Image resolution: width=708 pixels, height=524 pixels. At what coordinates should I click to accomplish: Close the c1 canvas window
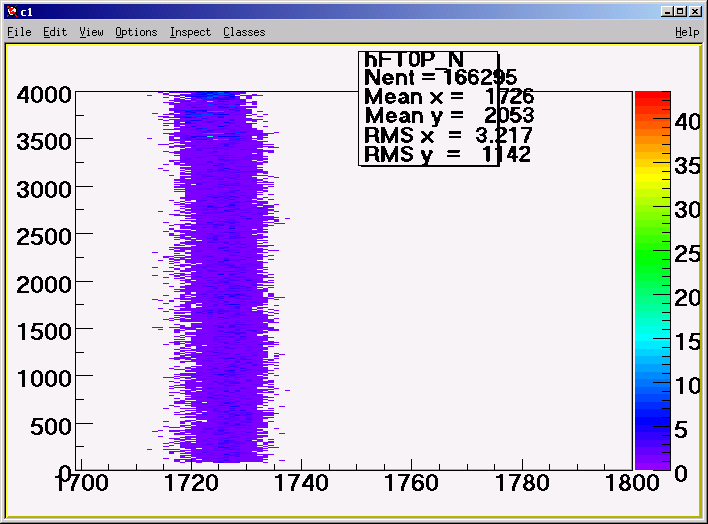(695, 12)
